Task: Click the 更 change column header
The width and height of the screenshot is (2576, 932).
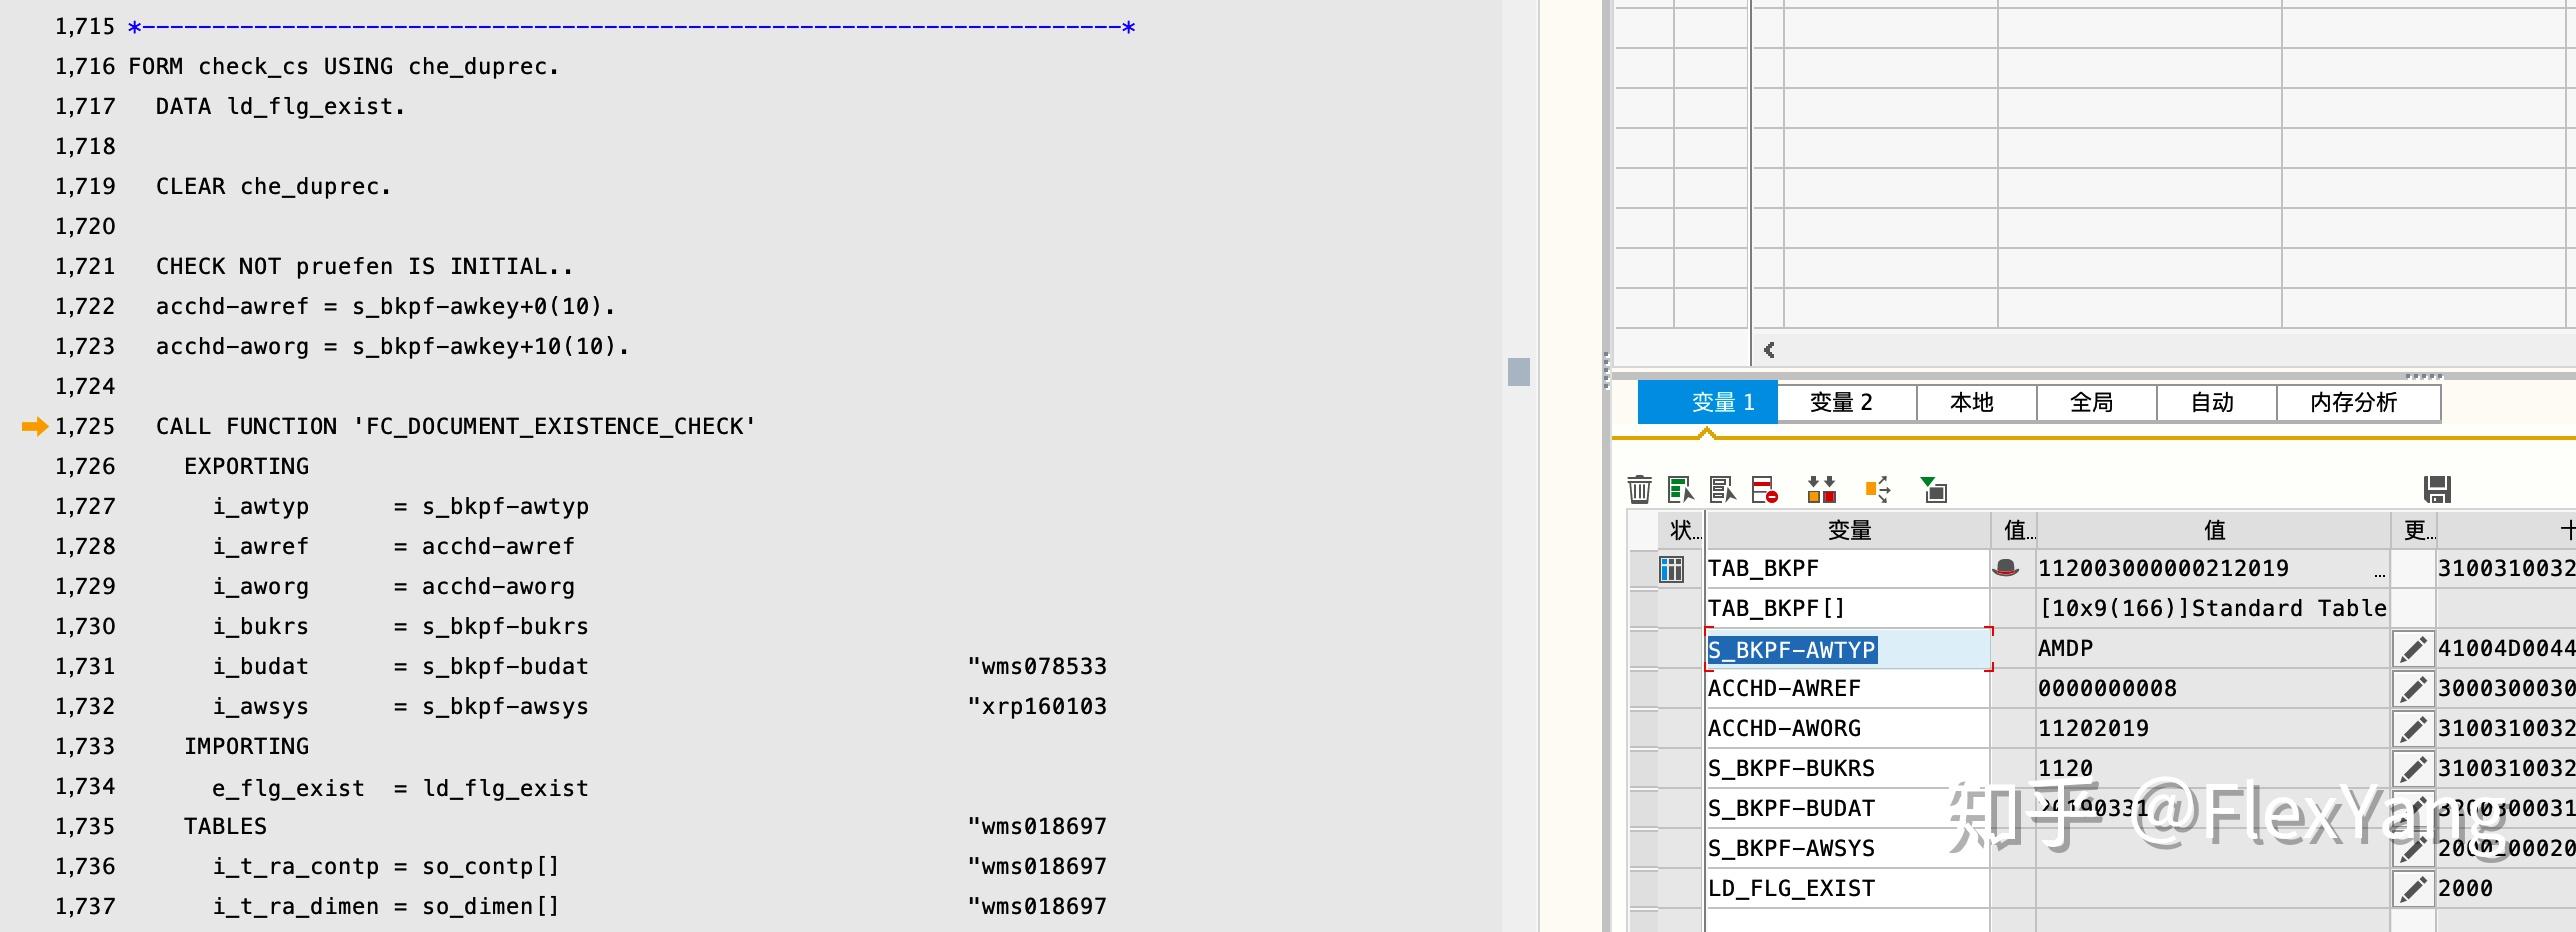Action: click(x=2413, y=530)
